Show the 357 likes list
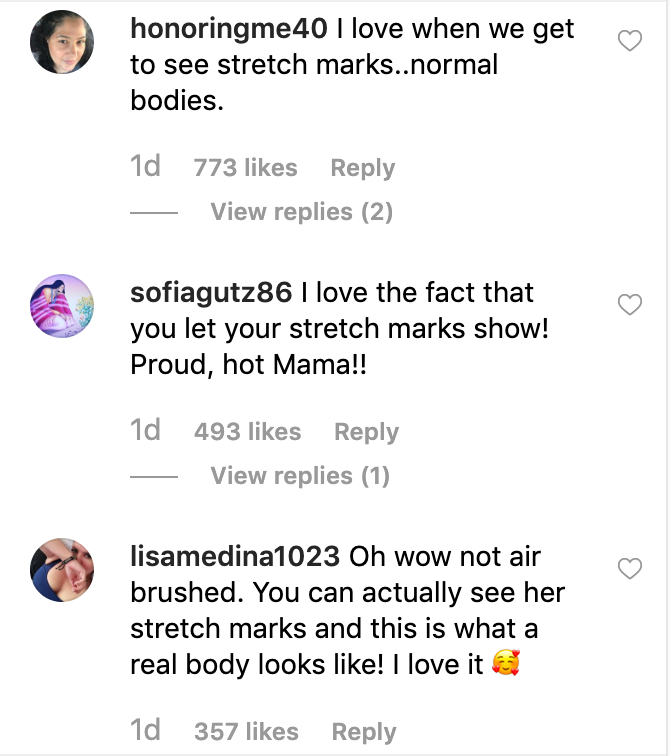Image resolution: width=670 pixels, height=756 pixels. pos(246,731)
